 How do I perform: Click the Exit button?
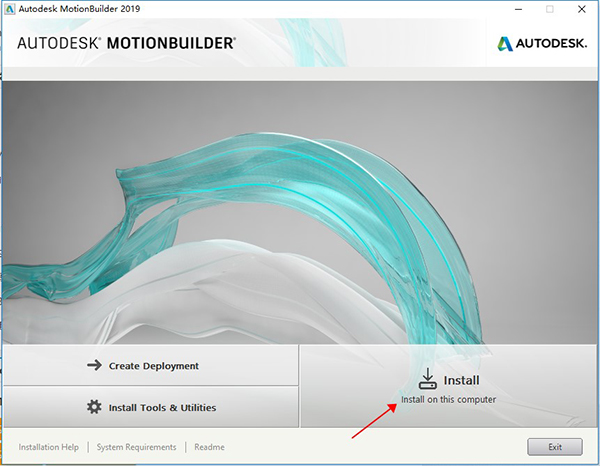point(555,447)
